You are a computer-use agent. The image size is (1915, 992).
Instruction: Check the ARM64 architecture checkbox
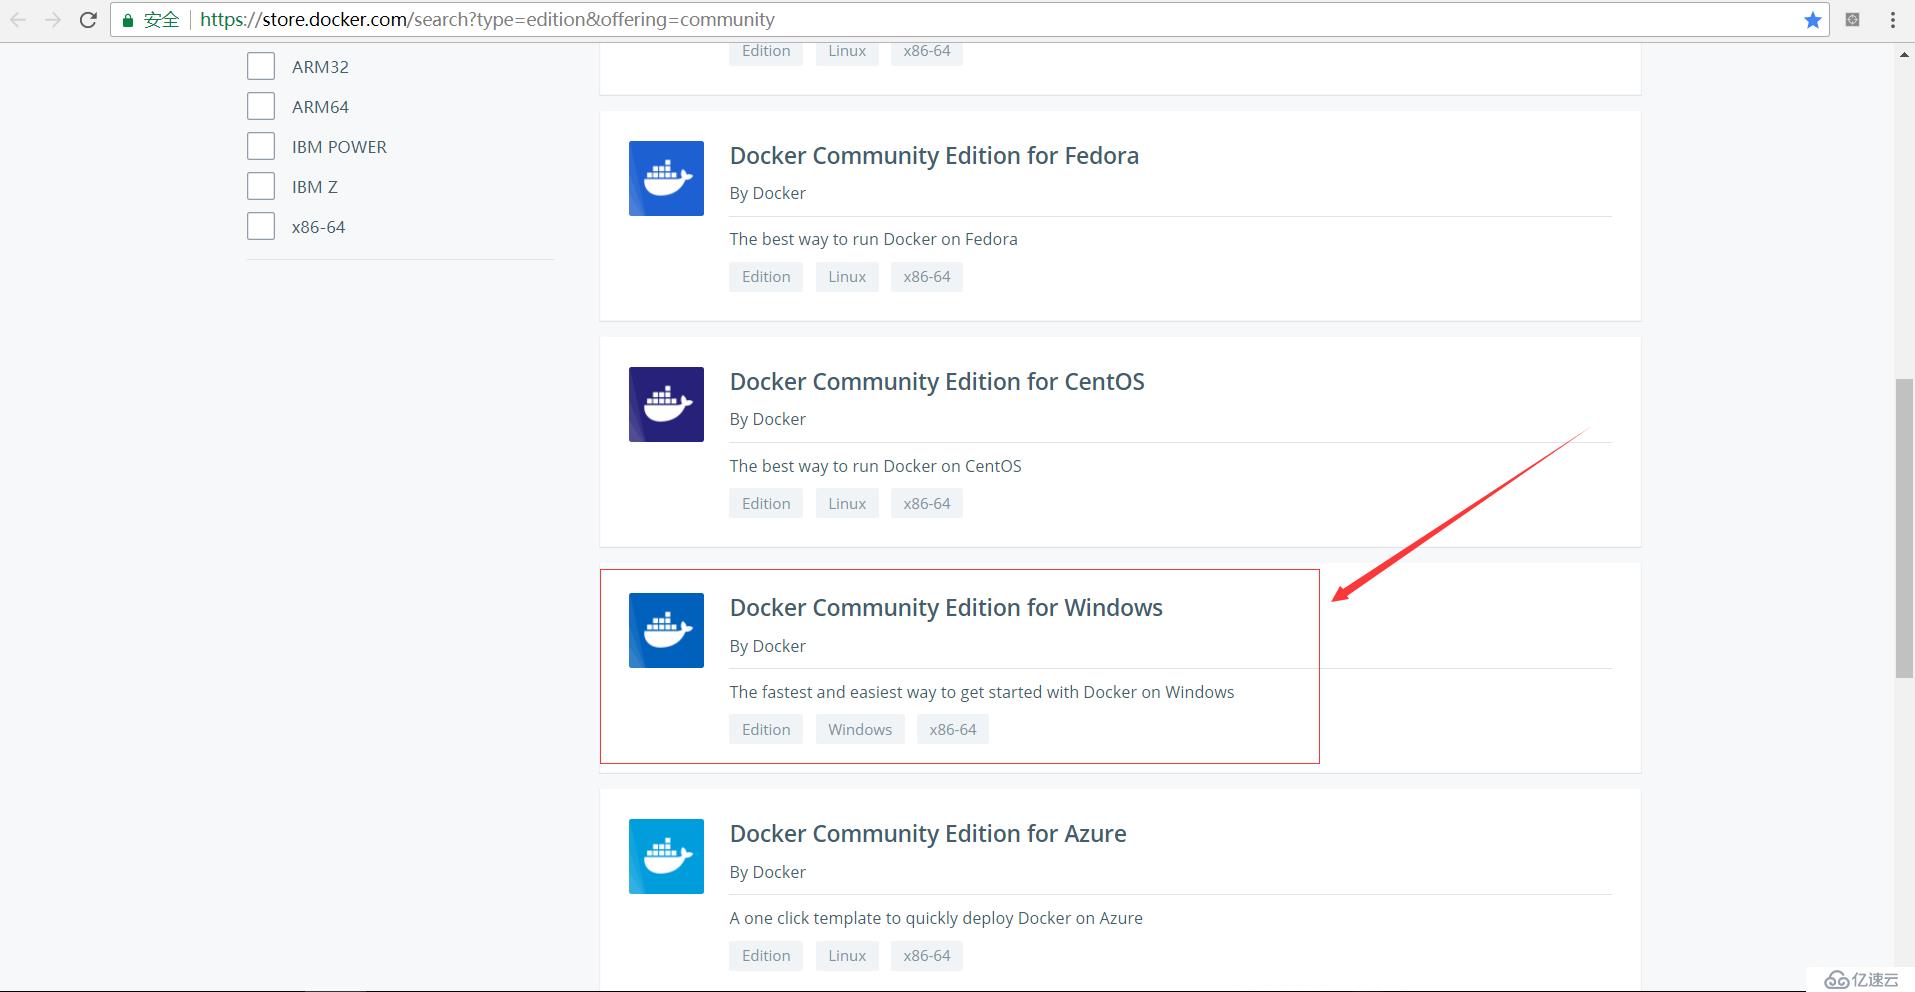click(x=261, y=106)
